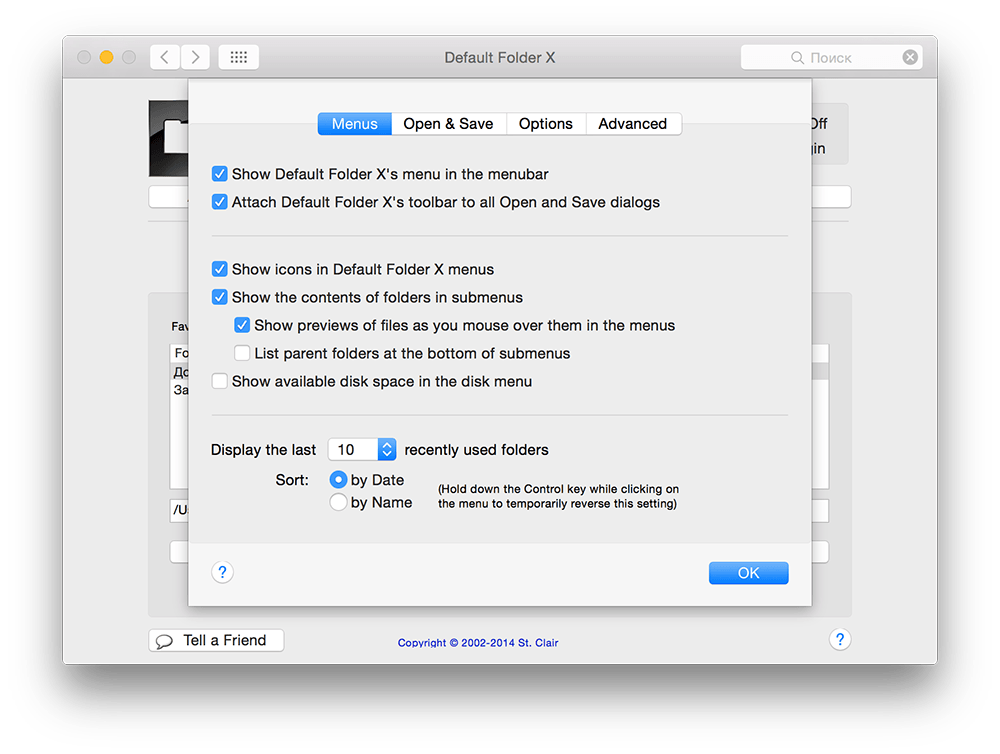Switch to the Menus tab
This screenshot has height=754, width=1000.
pos(355,124)
